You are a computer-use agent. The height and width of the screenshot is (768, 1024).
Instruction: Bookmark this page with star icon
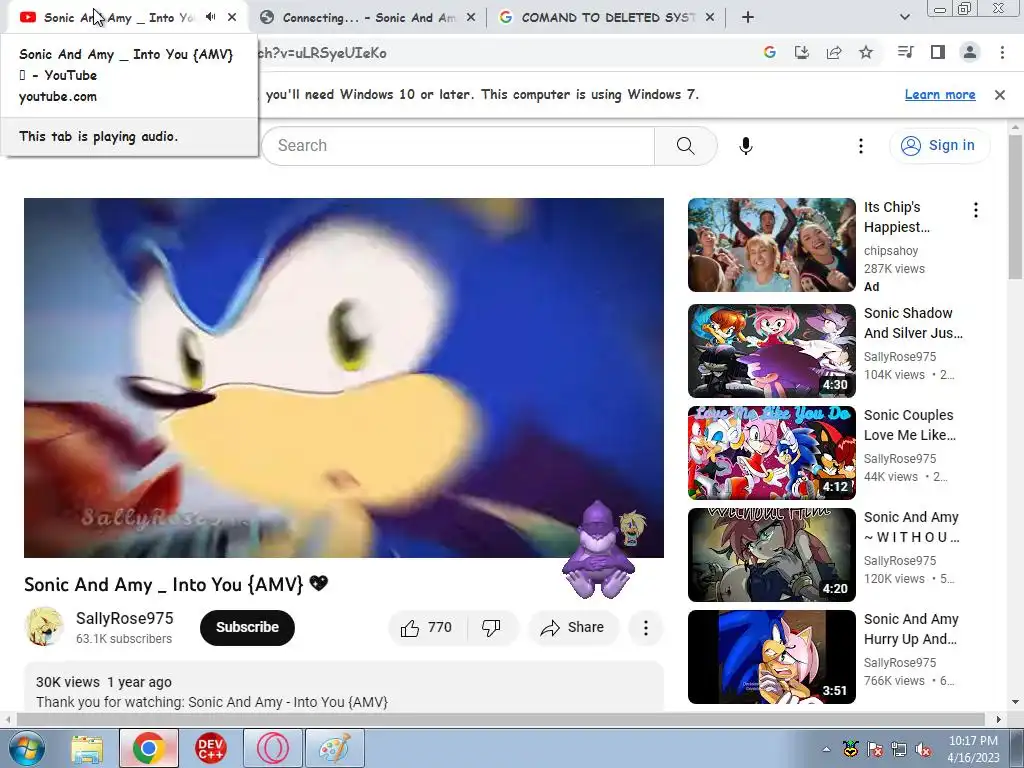[866, 52]
